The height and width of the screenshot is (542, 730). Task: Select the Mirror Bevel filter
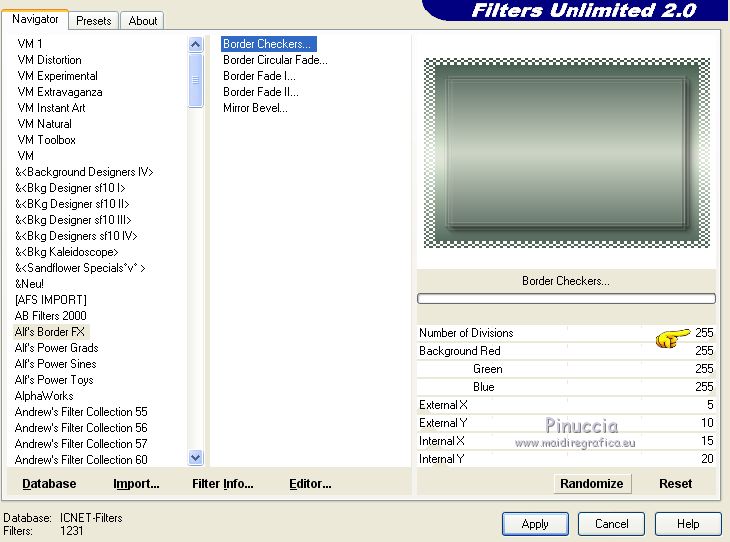[x=255, y=108]
